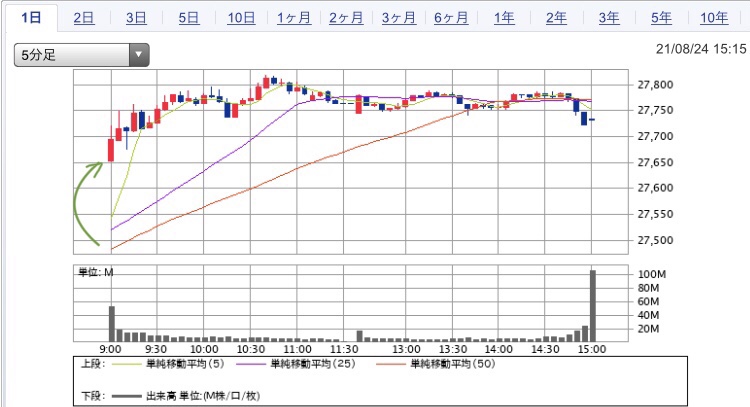
Task: Click the 40M volume axis label
Action: (649, 315)
